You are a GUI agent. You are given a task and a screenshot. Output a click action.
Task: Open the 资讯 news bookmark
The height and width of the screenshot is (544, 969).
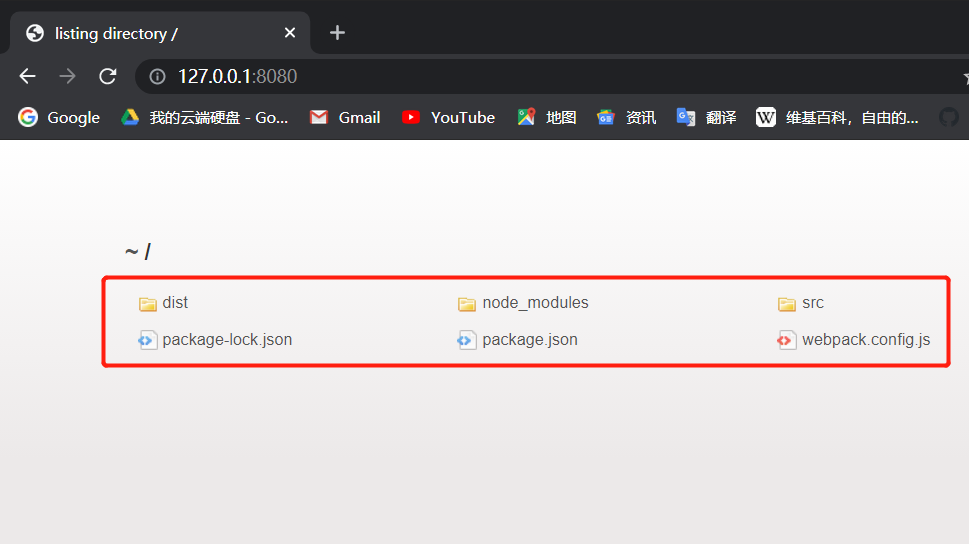tap(626, 117)
